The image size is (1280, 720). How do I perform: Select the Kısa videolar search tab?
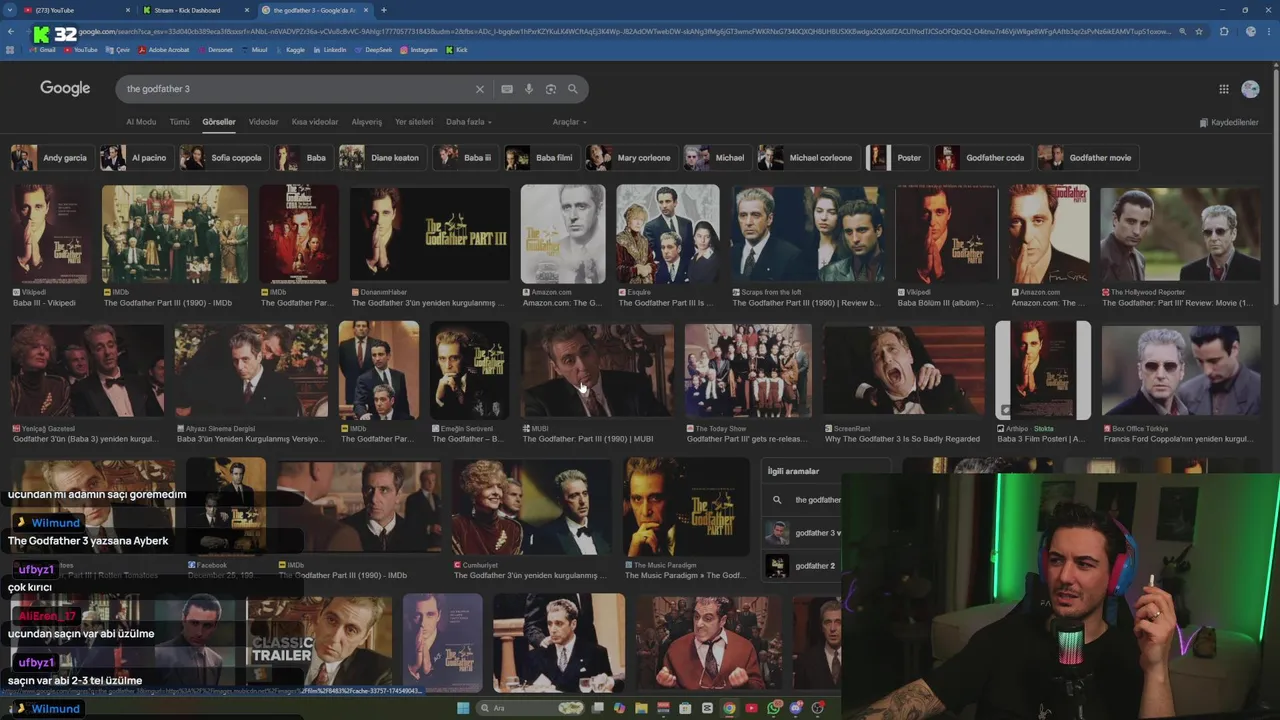315,122
